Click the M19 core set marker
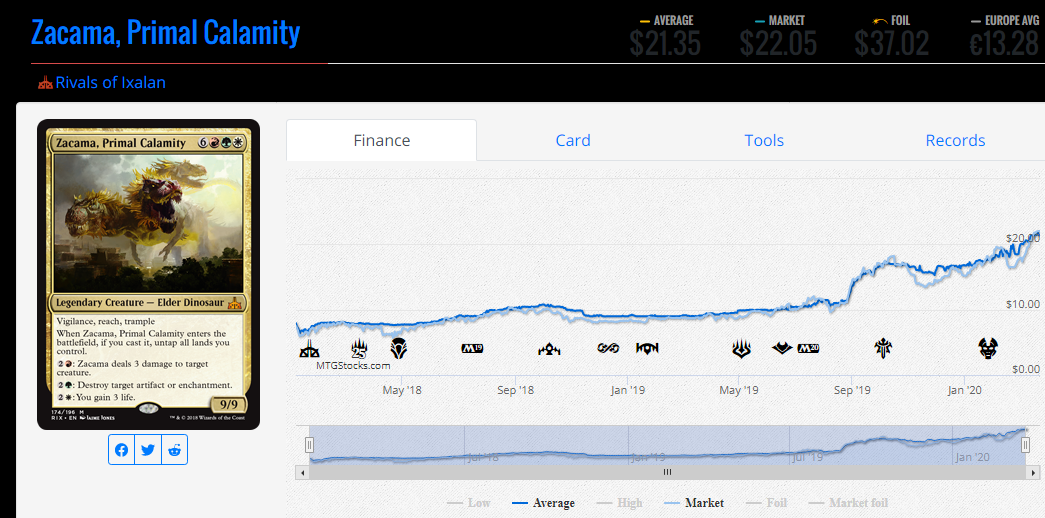 click(472, 348)
